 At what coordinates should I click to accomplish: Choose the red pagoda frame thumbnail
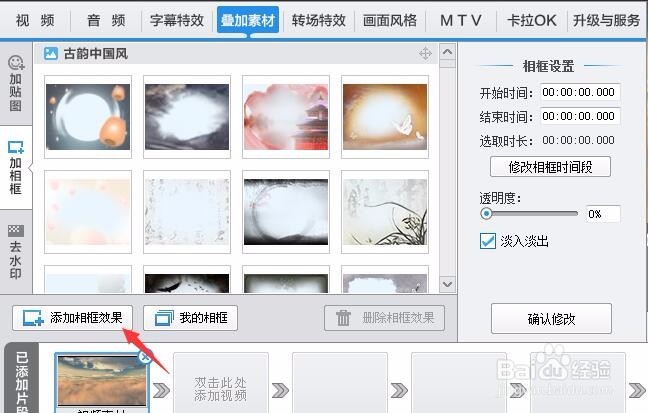[286, 117]
